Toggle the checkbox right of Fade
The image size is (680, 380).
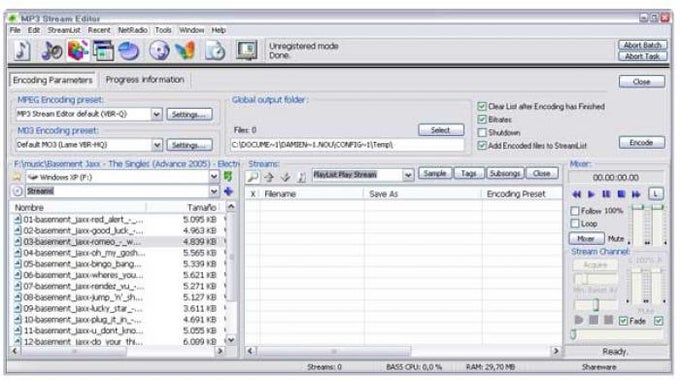[x=659, y=321]
